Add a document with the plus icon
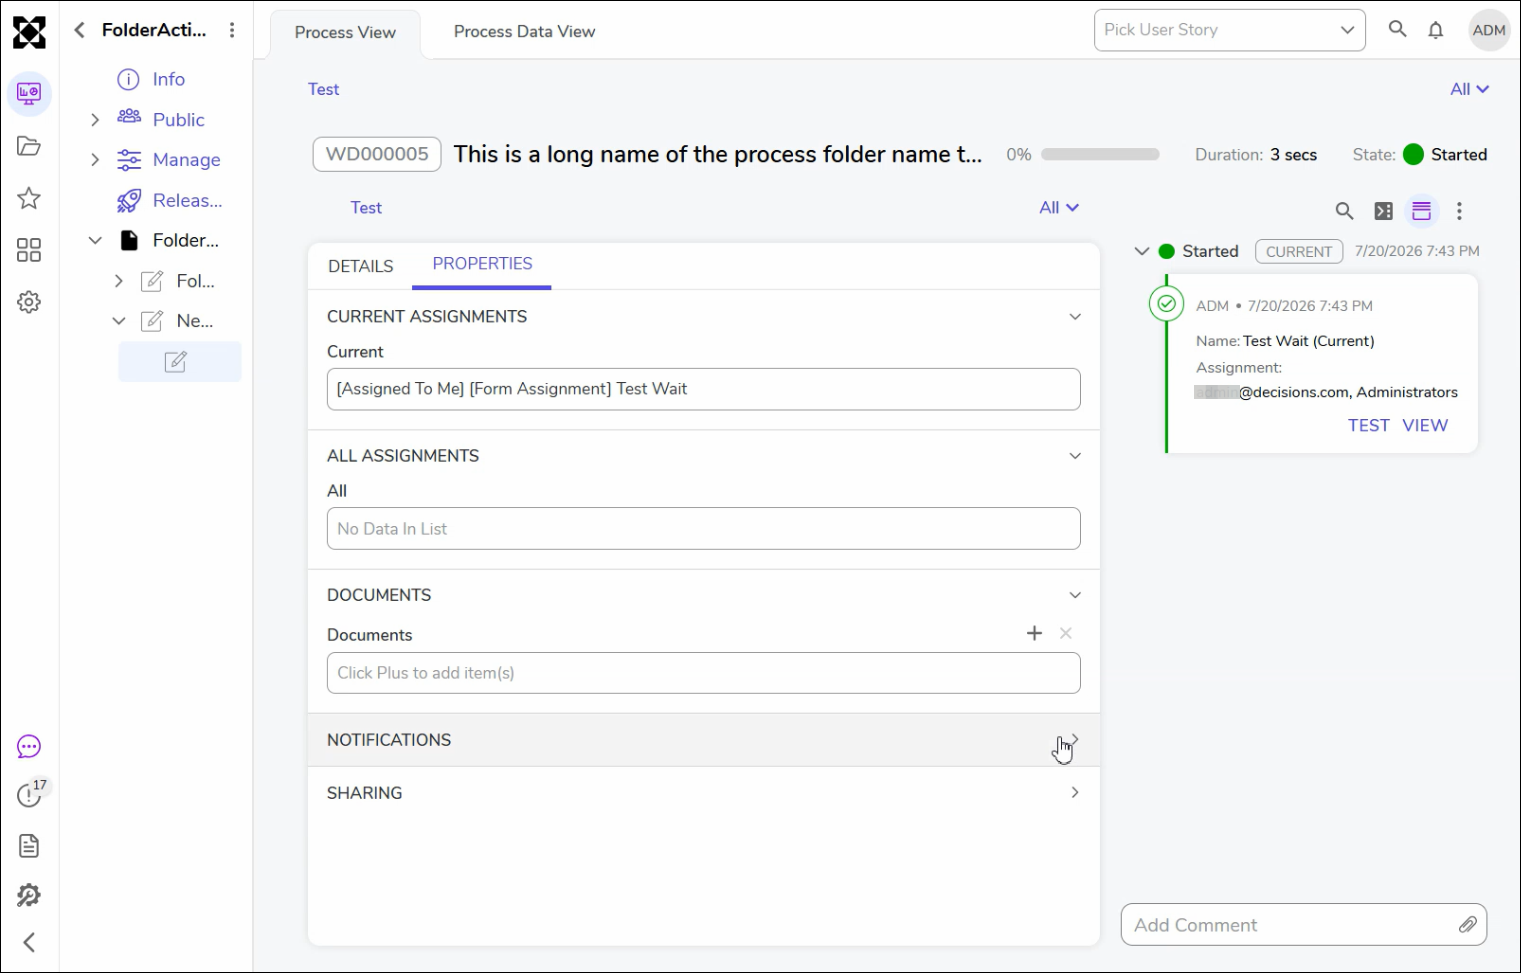Image resolution: width=1521 pixels, height=973 pixels. pyautogui.click(x=1035, y=633)
